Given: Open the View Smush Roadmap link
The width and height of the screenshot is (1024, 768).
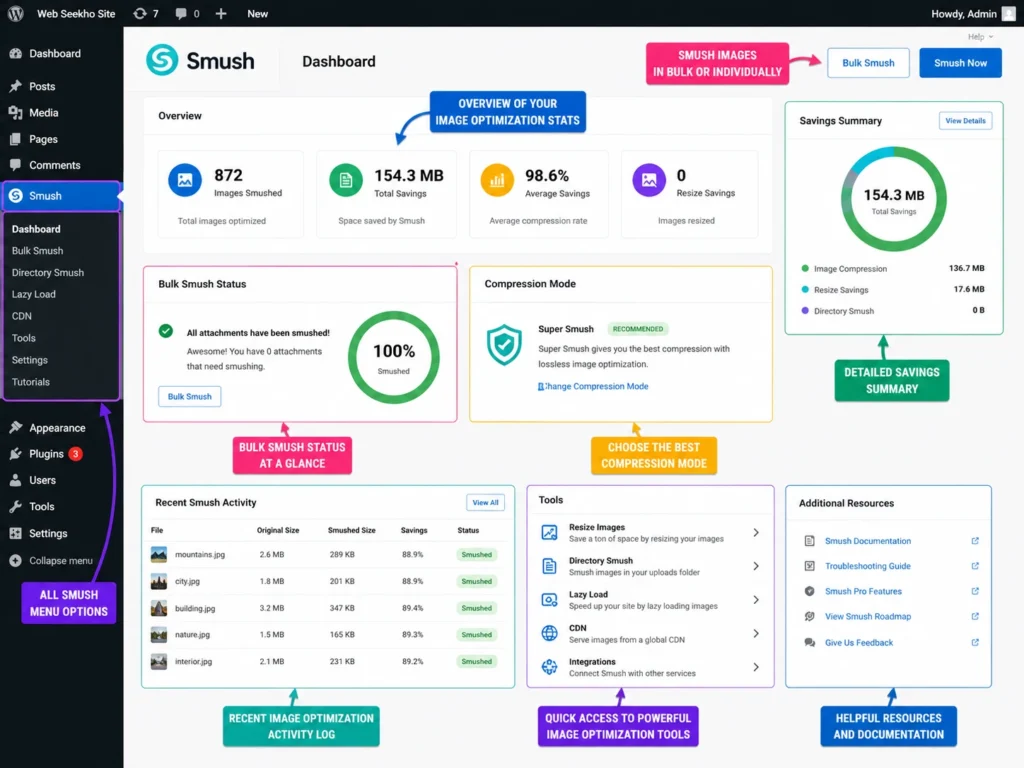Looking at the screenshot, I should (x=867, y=616).
